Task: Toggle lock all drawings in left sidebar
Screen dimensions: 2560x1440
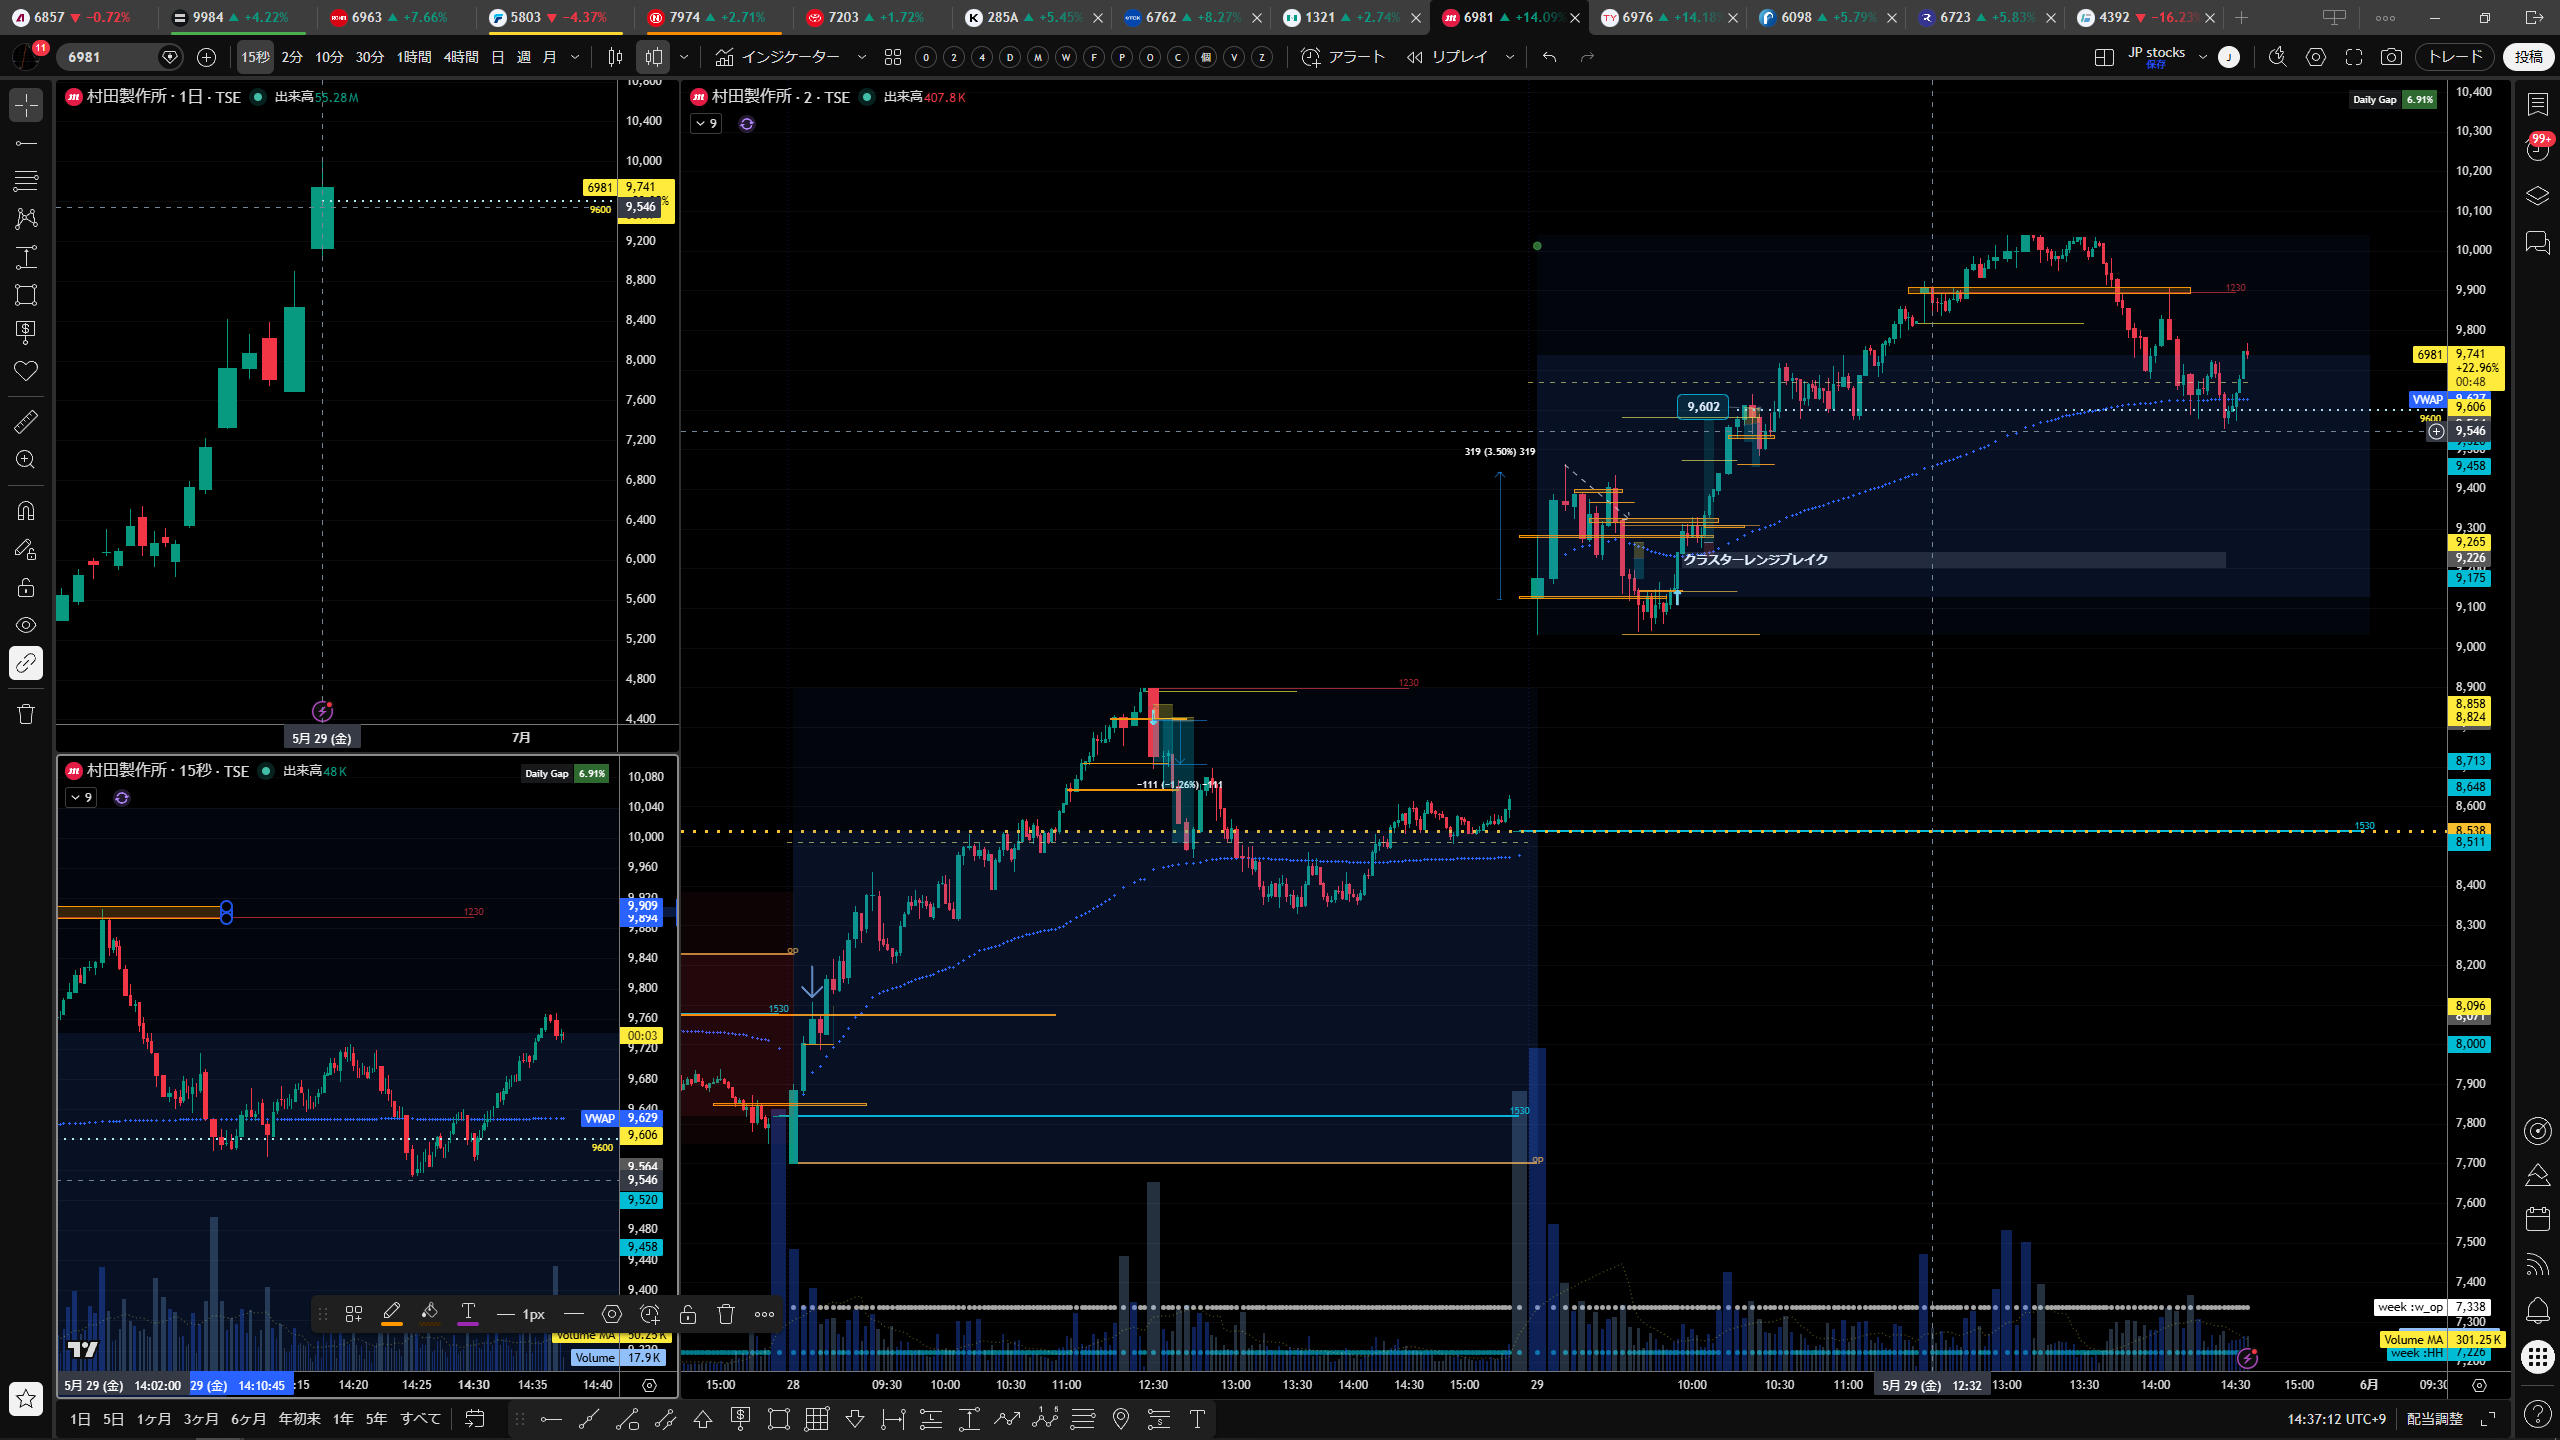Action: (26, 587)
